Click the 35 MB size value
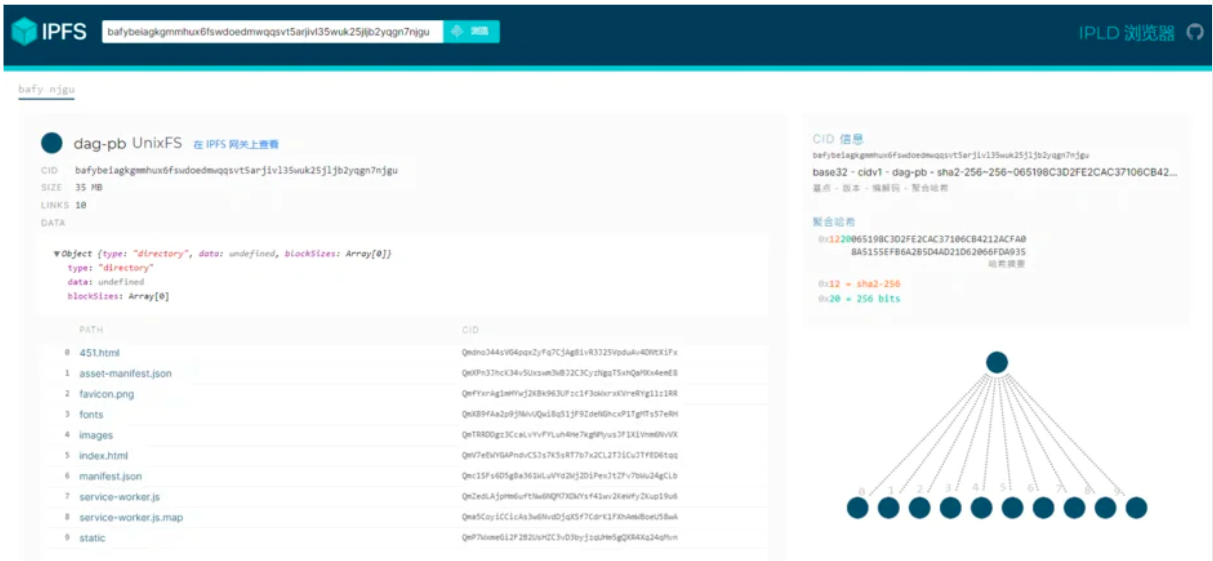The width and height of the screenshot is (1213, 561). click(89, 187)
